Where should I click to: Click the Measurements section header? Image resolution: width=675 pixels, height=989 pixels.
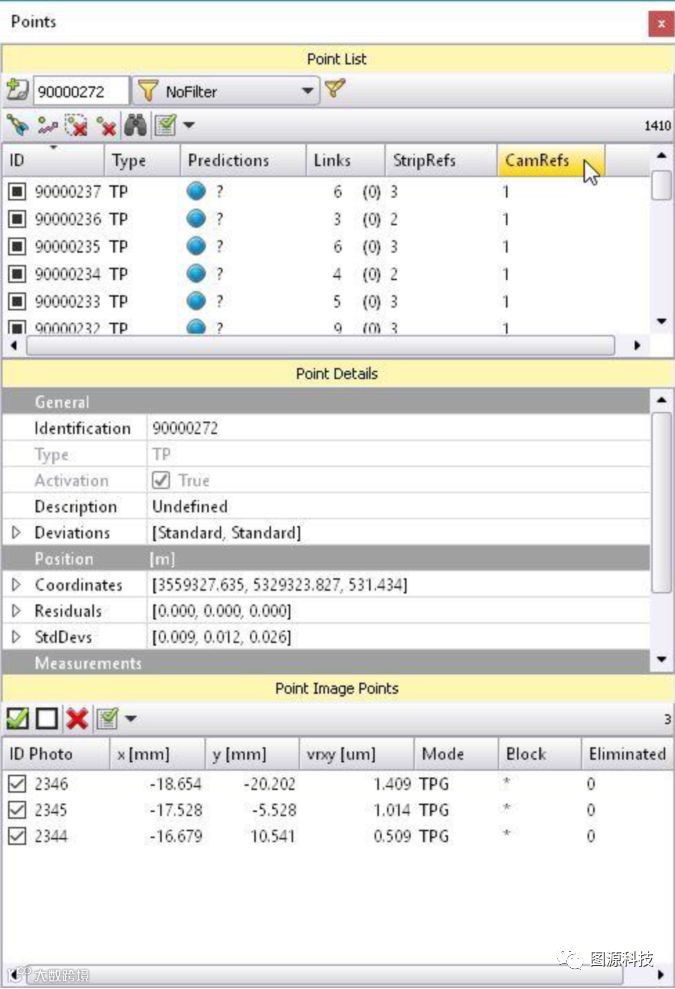coord(326,663)
